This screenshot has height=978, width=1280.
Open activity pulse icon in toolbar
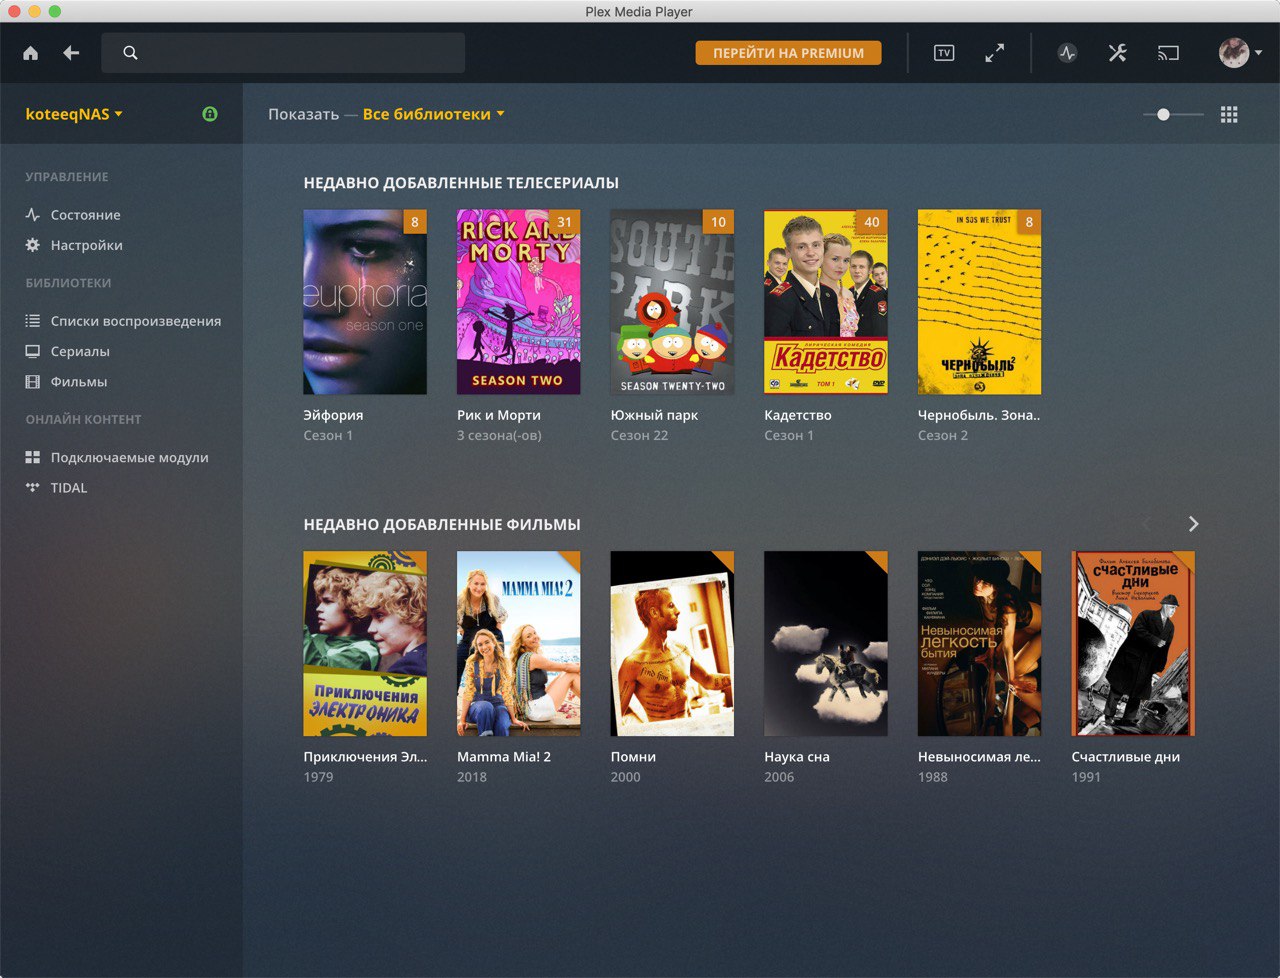[1068, 53]
